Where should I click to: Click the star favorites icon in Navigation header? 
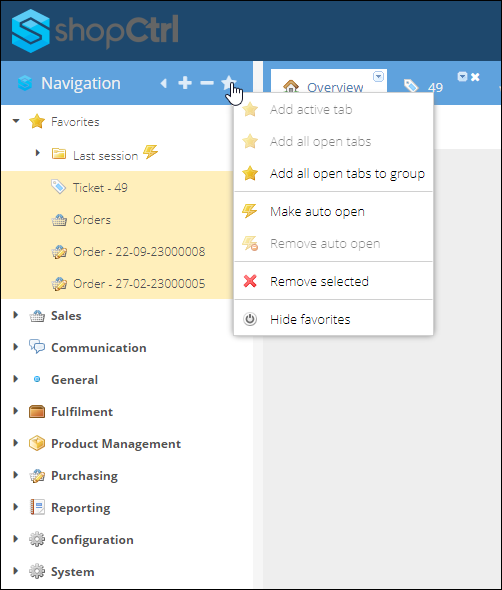tap(228, 82)
